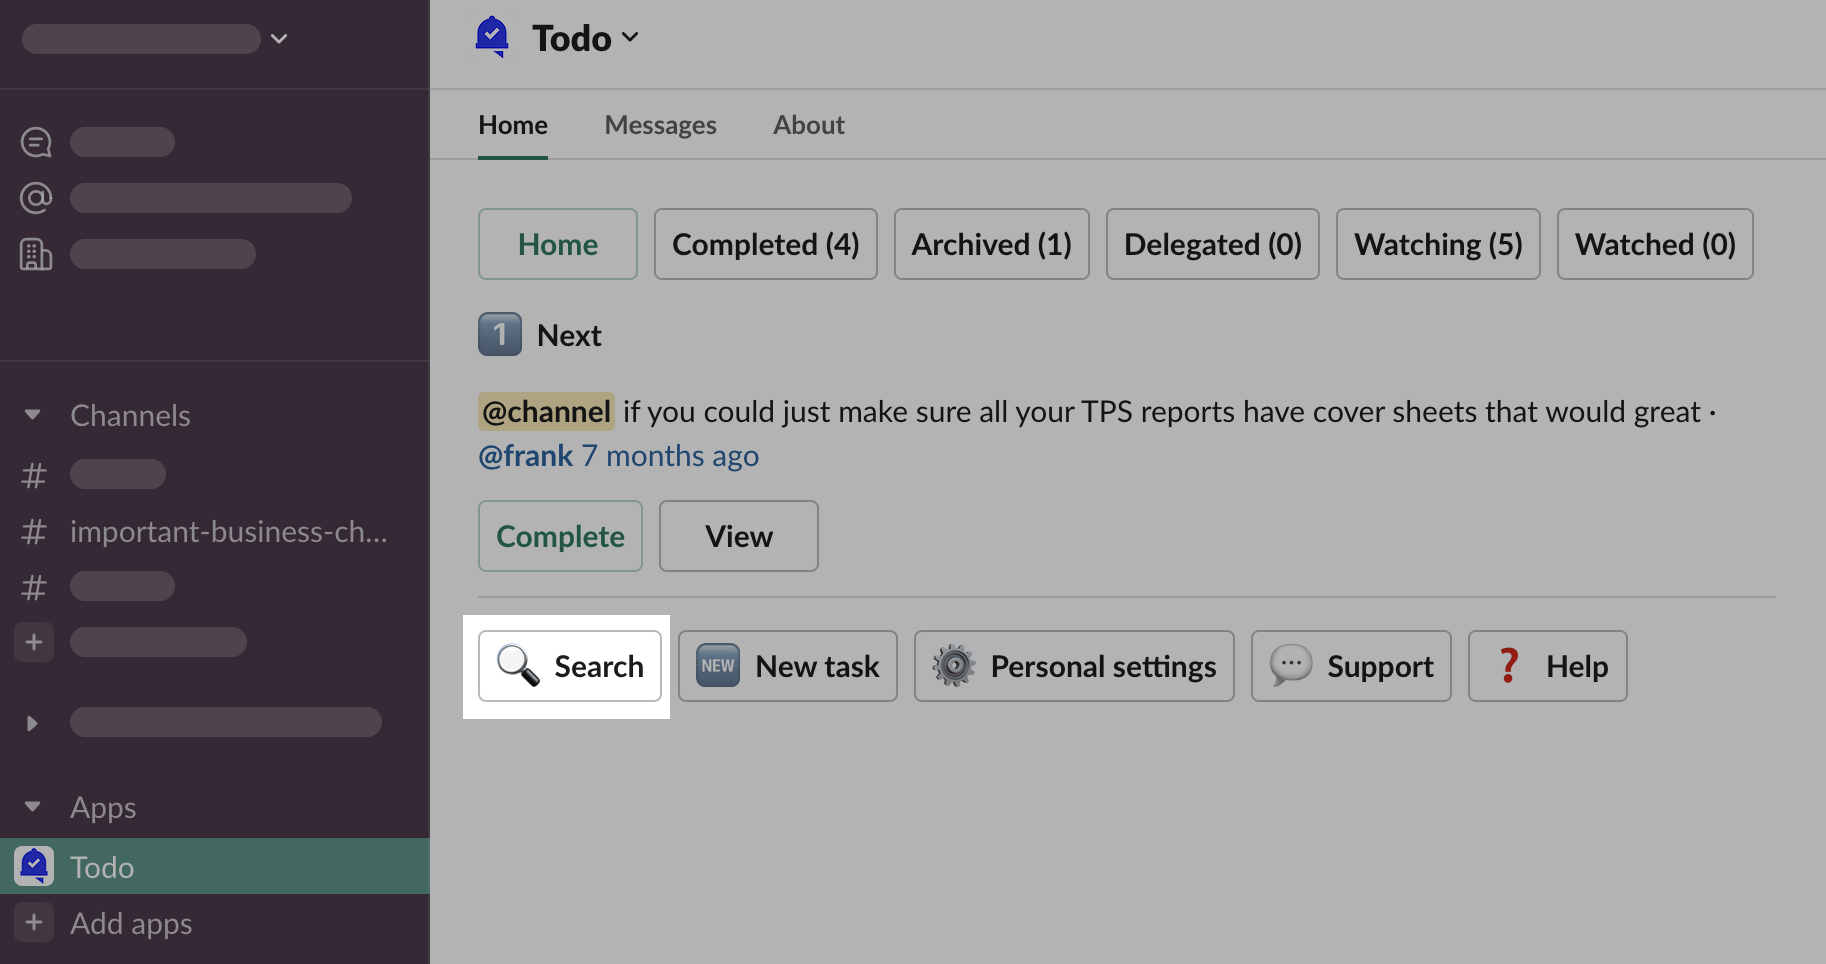Click the @frank mention link
Screen dimensions: 1826x964
point(526,456)
